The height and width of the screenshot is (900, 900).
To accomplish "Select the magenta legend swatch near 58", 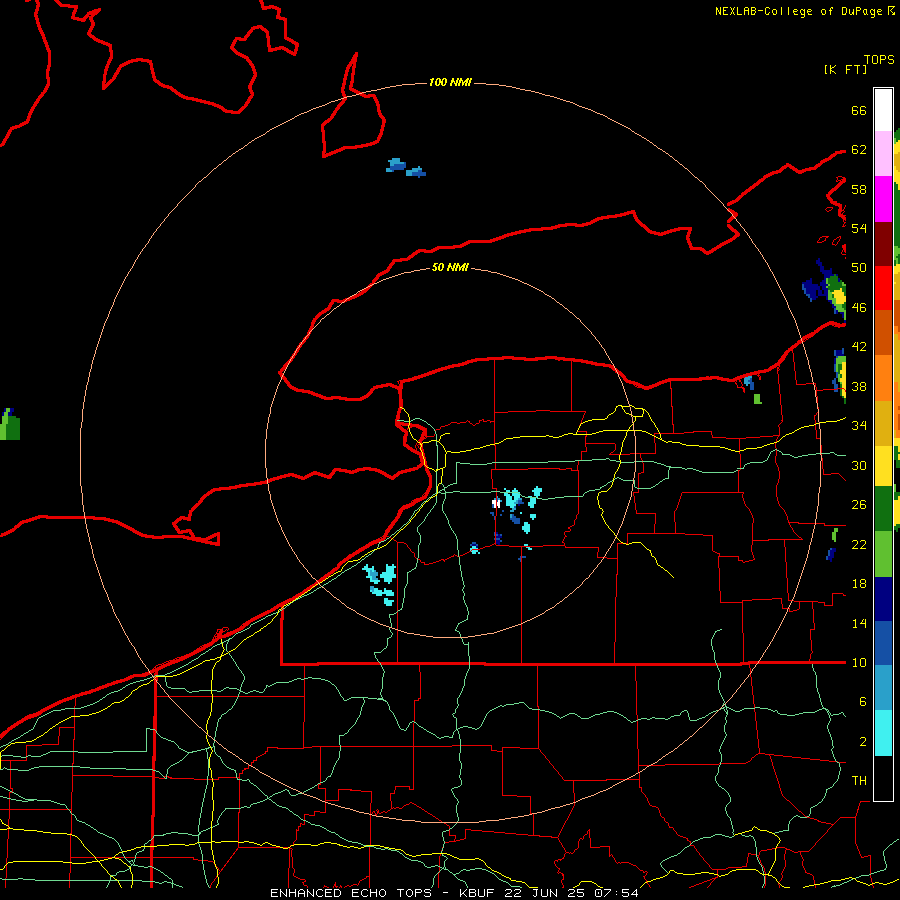I will pyautogui.click(x=883, y=199).
